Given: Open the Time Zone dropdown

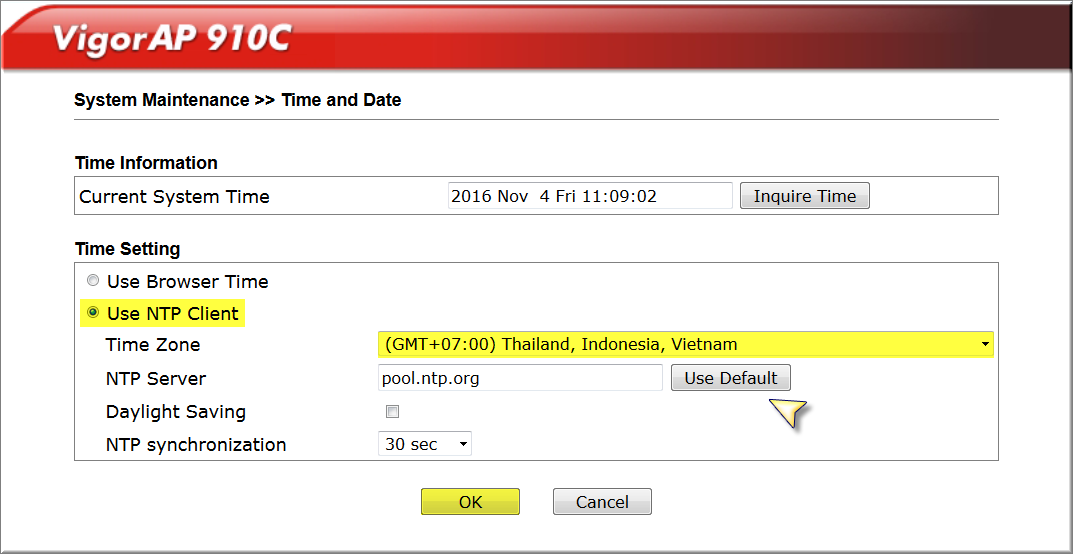Looking at the screenshot, I should click(x=686, y=345).
